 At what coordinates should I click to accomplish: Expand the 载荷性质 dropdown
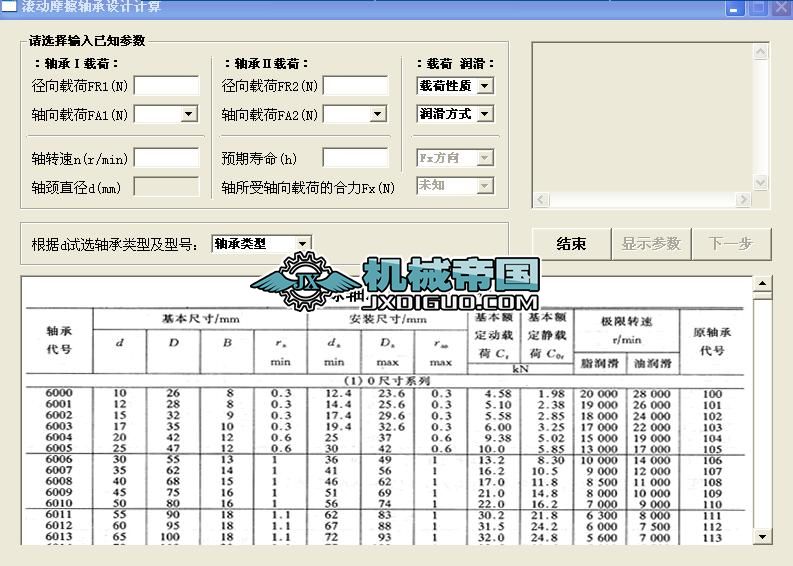coord(484,86)
